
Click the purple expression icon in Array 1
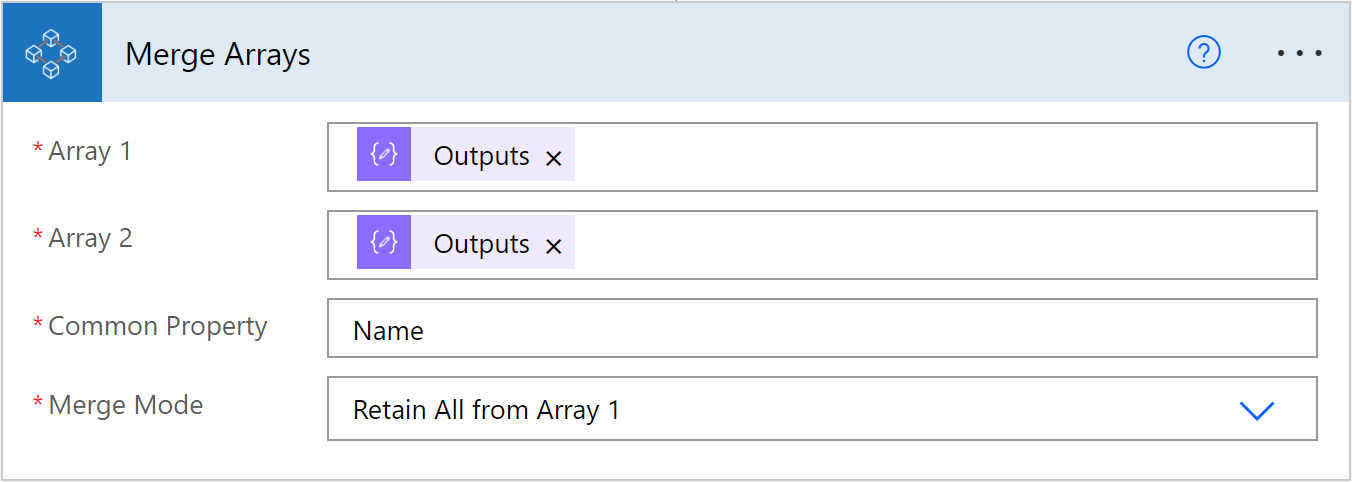tap(384, 154)
